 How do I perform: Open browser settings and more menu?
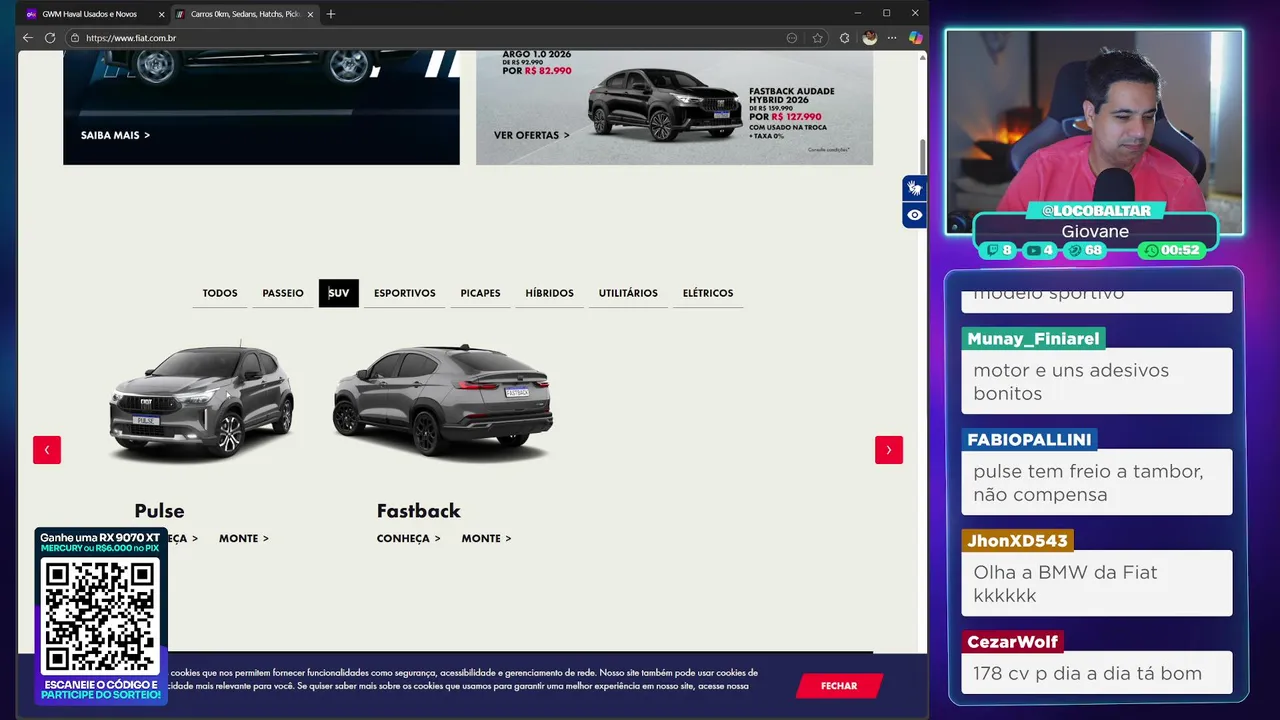click(x=892, y=38)
